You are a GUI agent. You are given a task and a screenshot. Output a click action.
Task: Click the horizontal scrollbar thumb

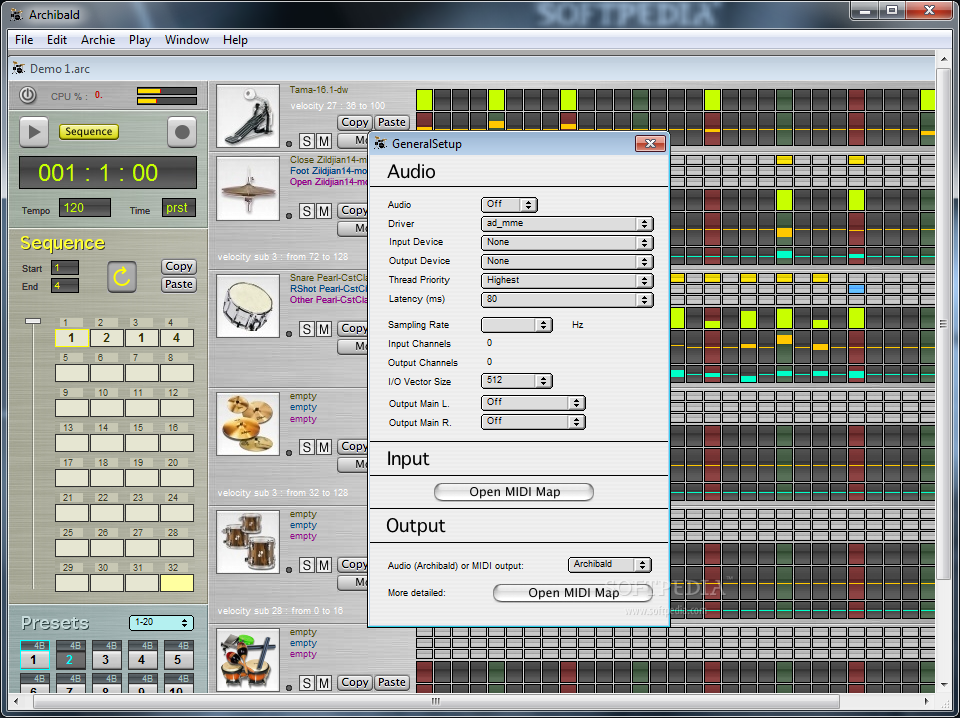click(436, 701)
